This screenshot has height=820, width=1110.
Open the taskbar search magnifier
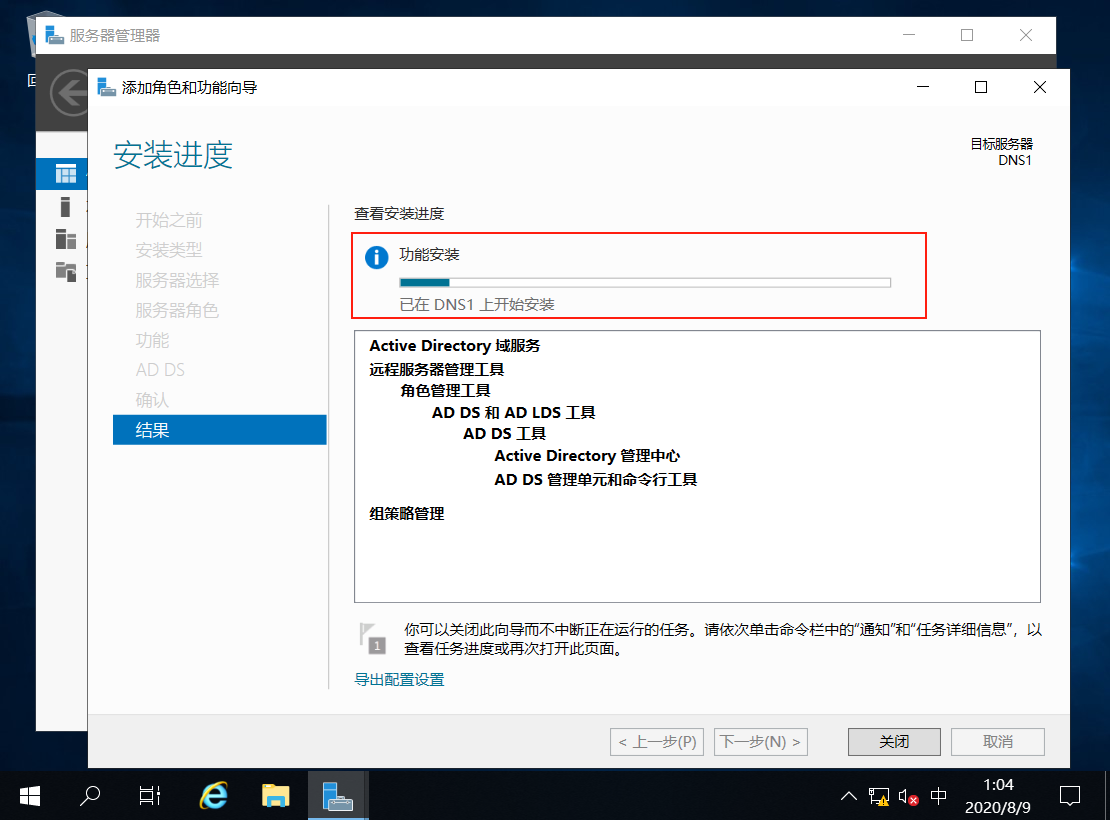pos(90,796)
